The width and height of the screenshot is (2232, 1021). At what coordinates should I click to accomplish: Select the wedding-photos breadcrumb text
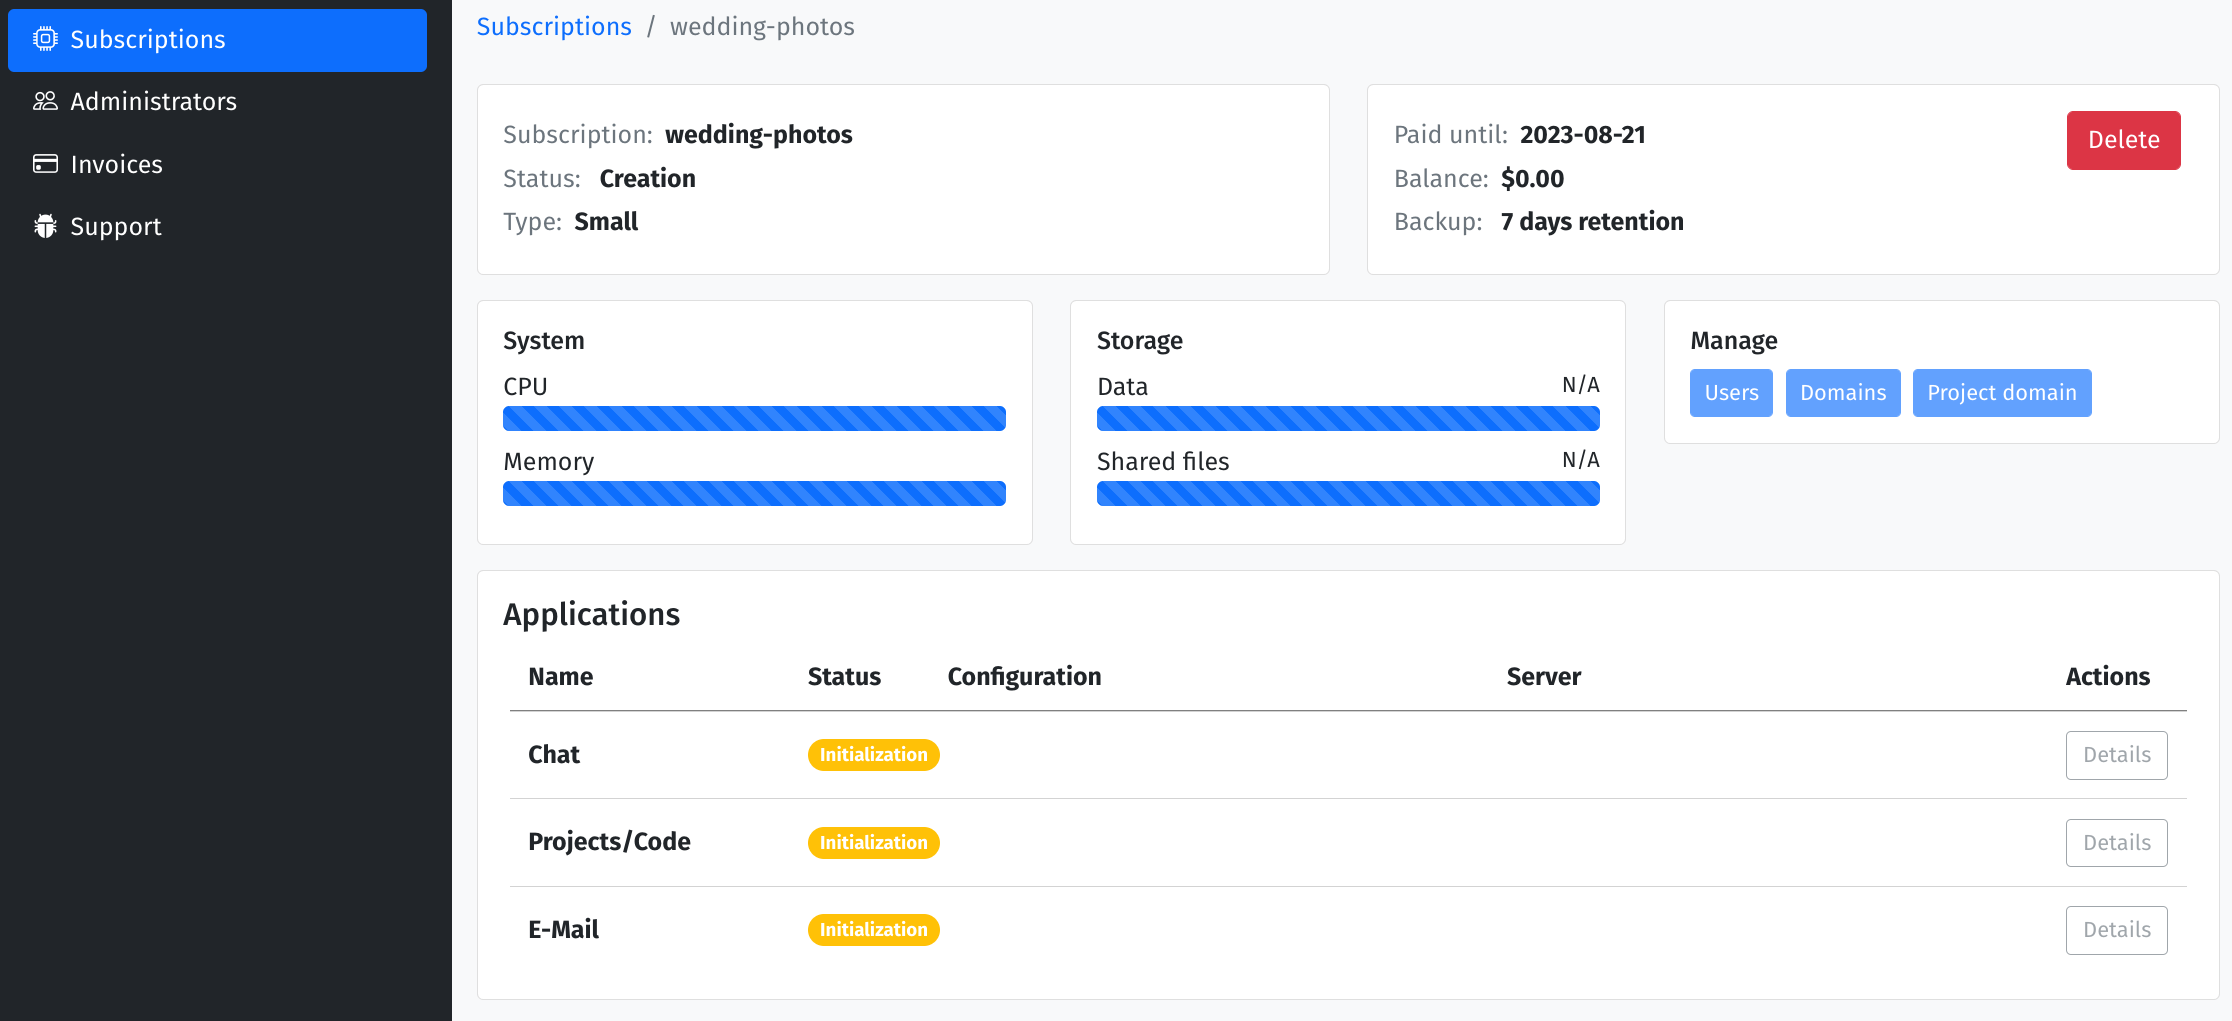[762, 26]
